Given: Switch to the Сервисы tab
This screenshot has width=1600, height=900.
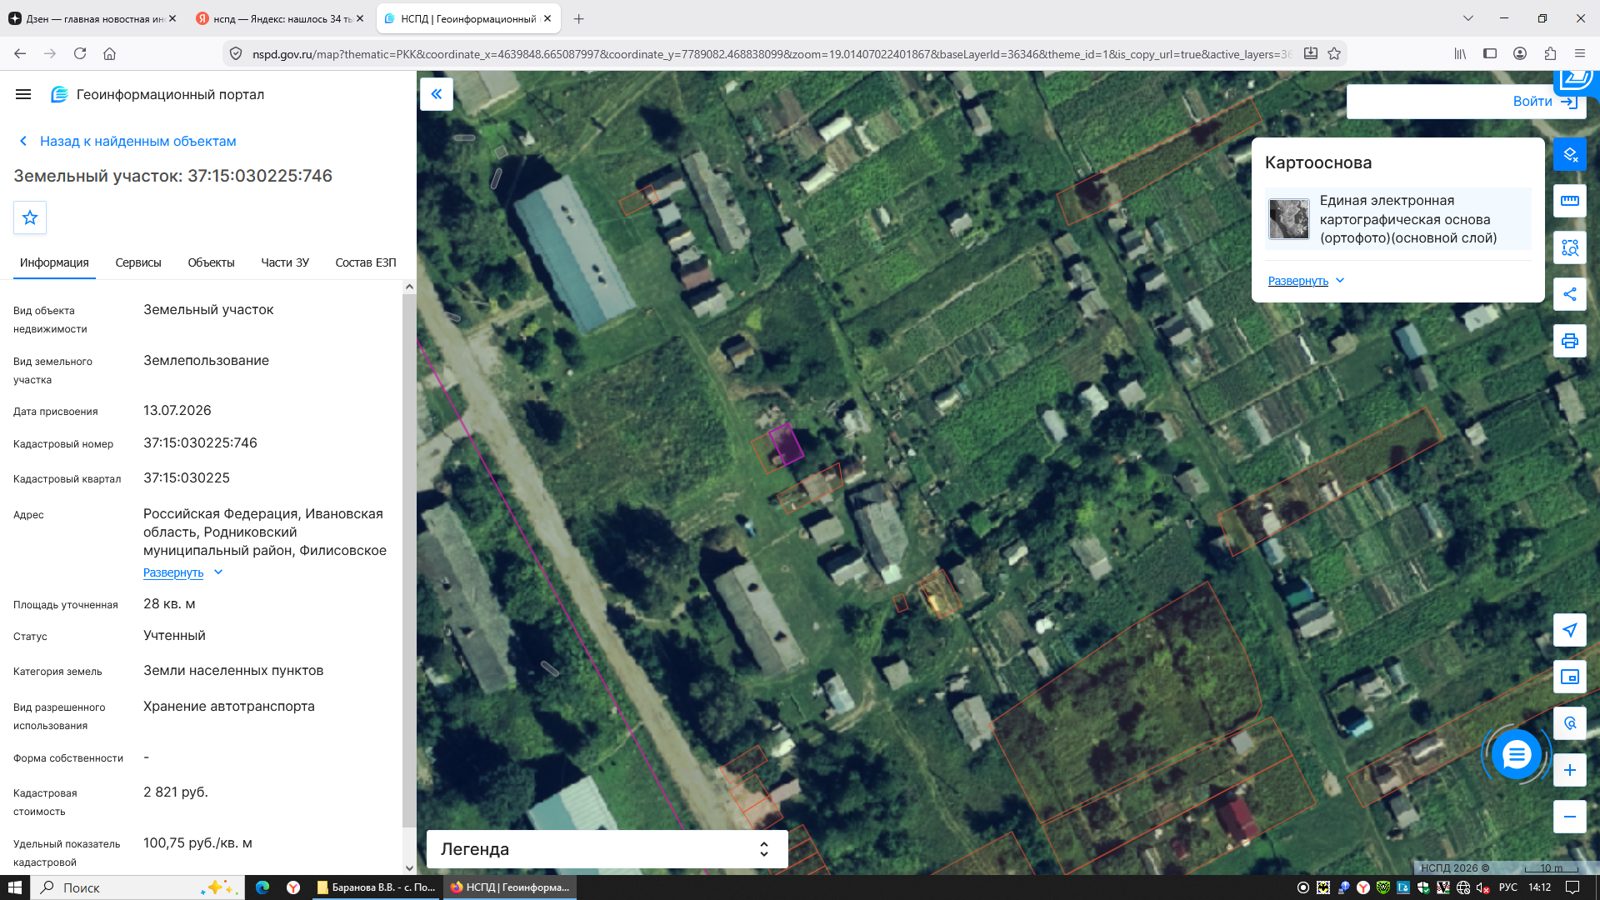Looking at the screenshot, I should (138, 263).
